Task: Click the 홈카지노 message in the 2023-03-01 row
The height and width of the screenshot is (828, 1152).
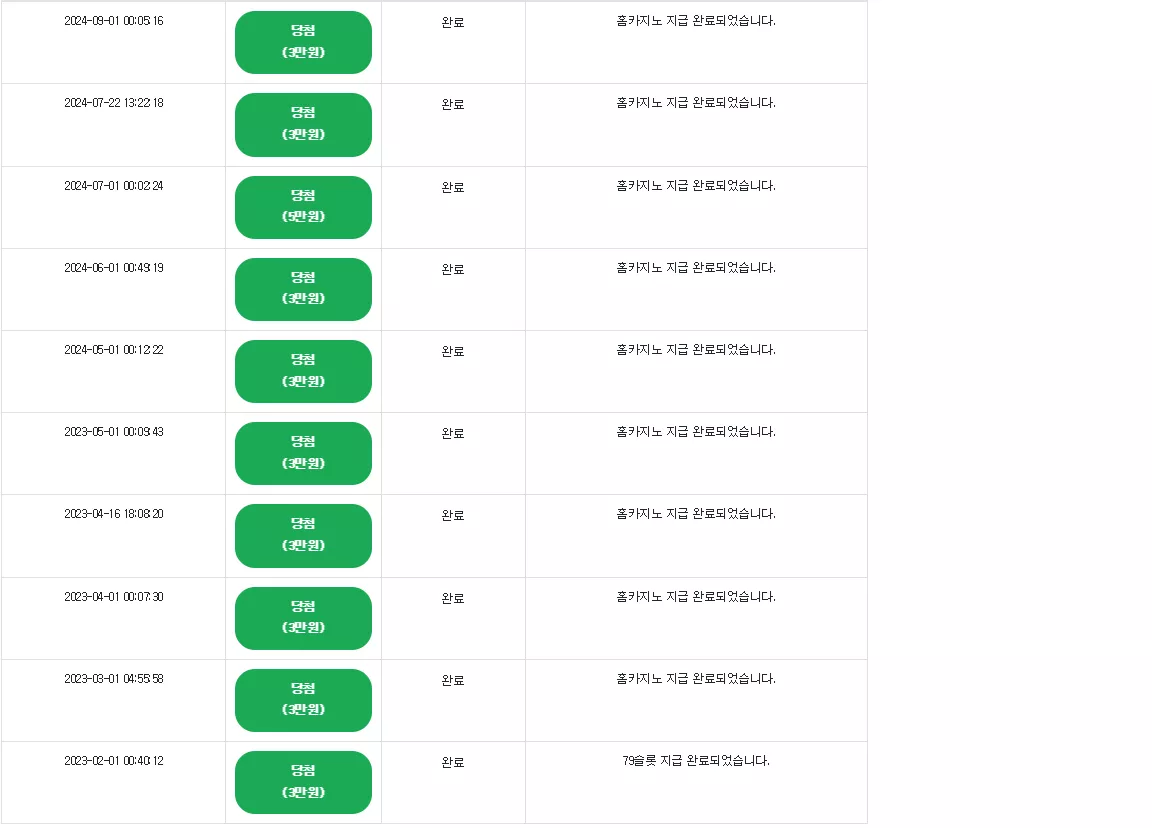Action: point(696,678)
